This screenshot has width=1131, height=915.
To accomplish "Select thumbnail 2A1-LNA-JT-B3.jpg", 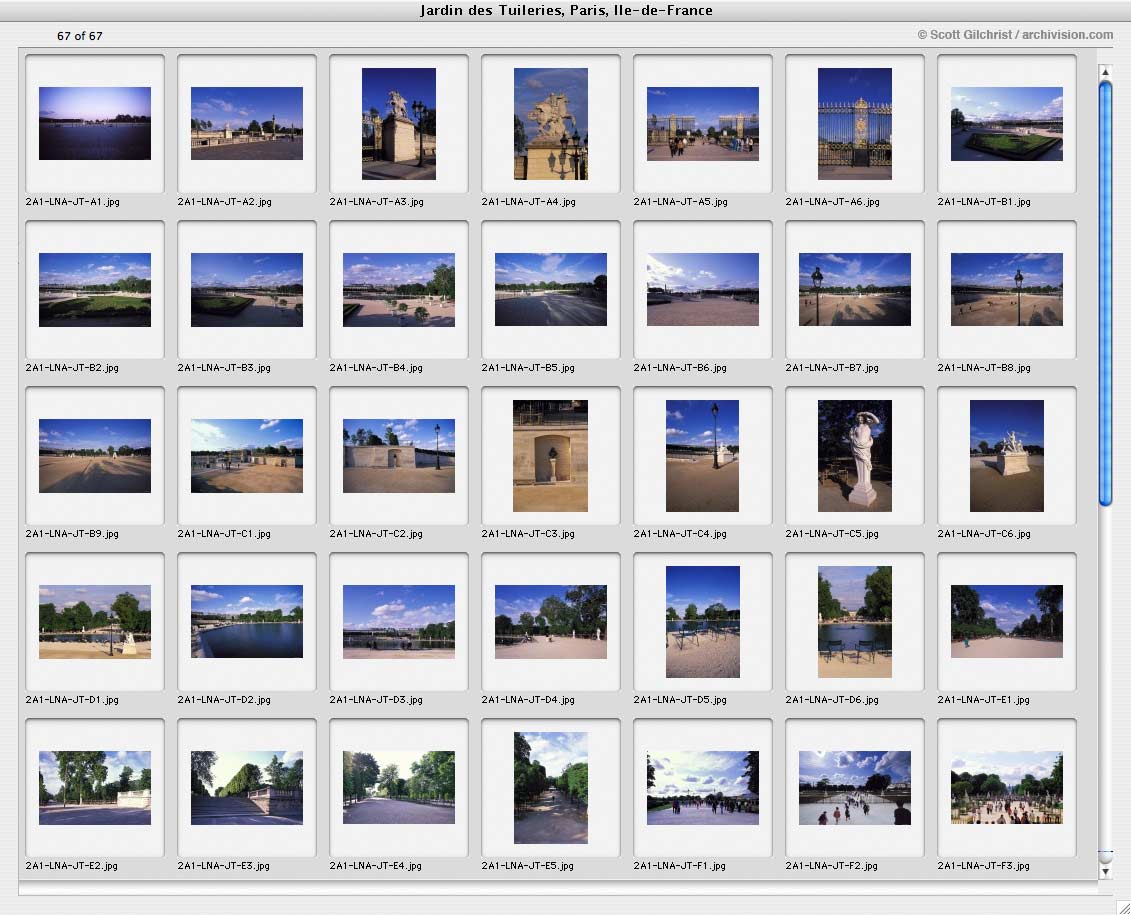I will pos(247,290).
